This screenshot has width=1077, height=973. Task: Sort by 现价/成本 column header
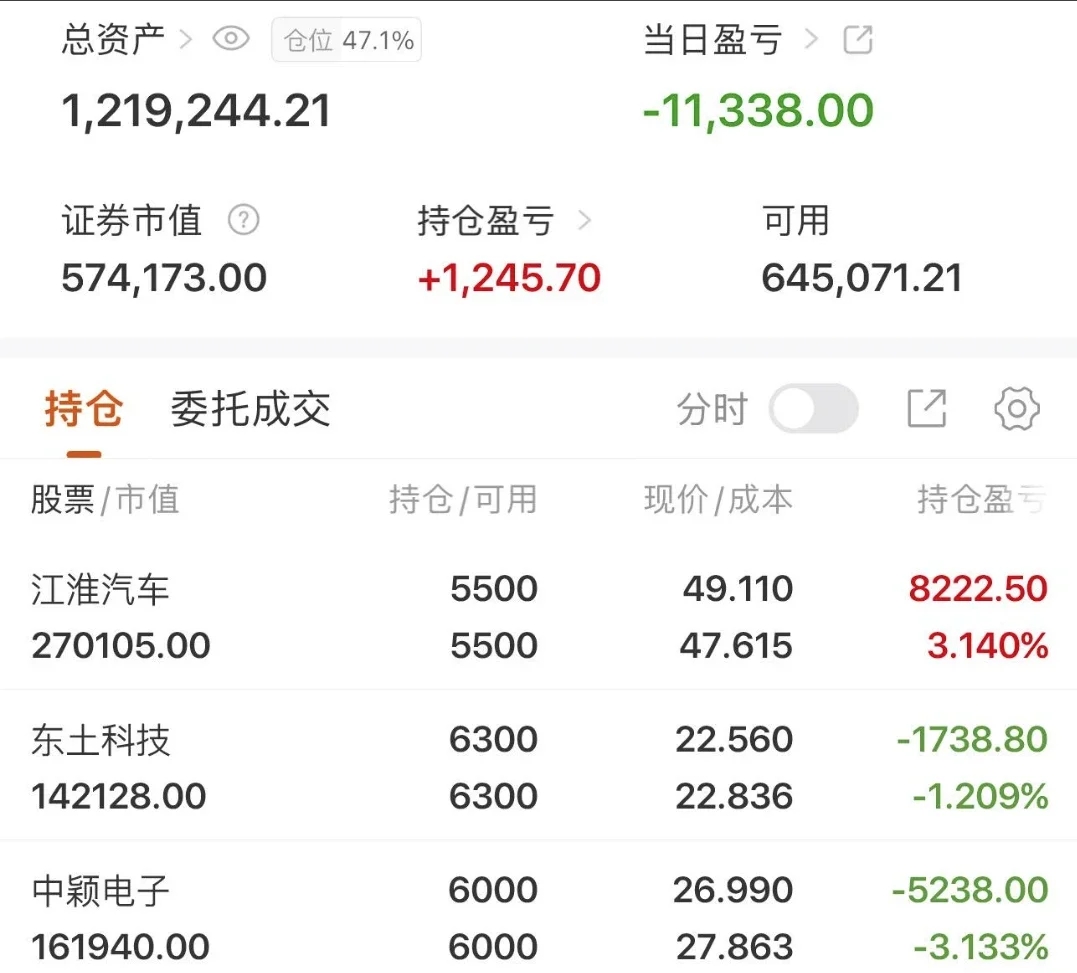pyautogui.click(x=718, y=499)
